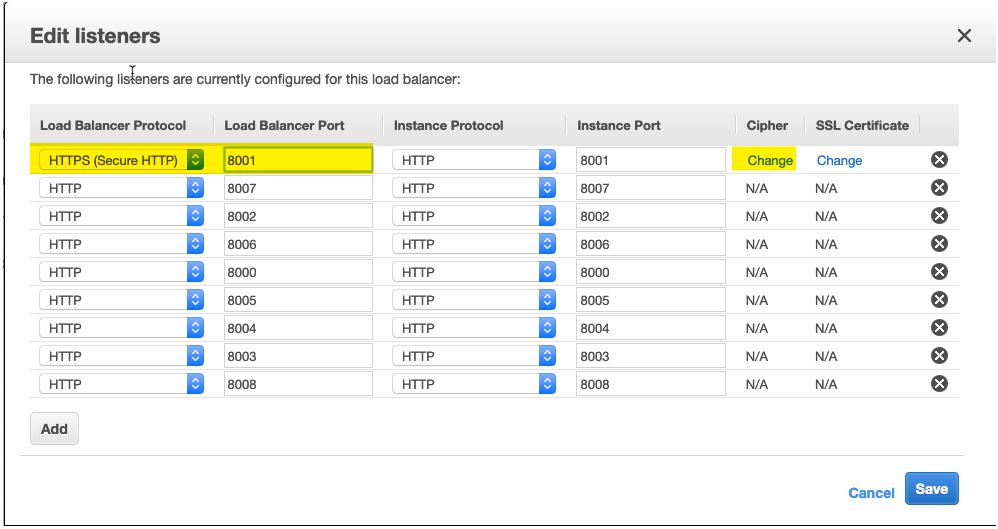The width and height of the screenshot is (998, 529).
Task: Click the Load Balancer Protocol column header
Action: pyautogui.click(x=113, y=125)
